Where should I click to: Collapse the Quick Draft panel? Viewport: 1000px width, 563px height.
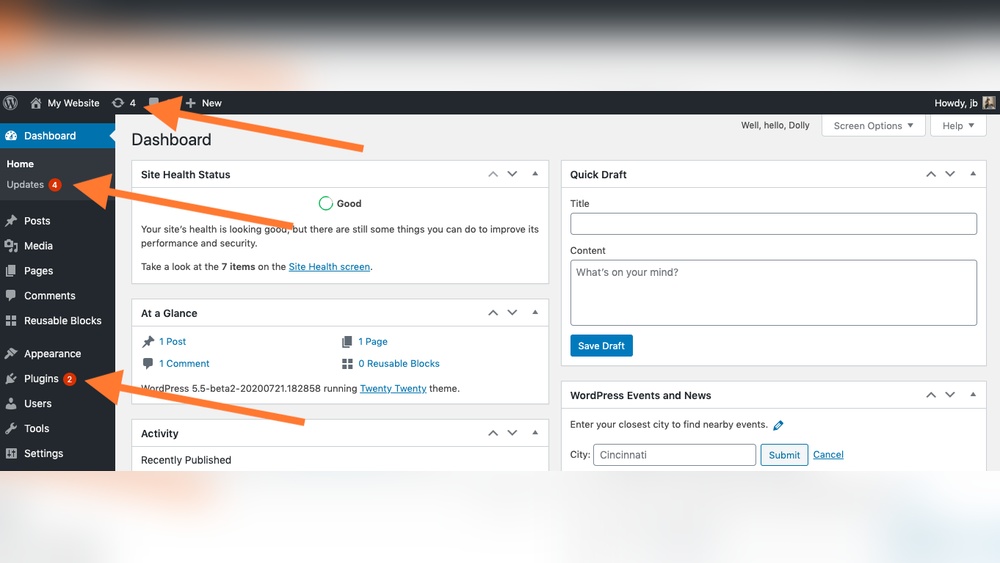point(973,174)
